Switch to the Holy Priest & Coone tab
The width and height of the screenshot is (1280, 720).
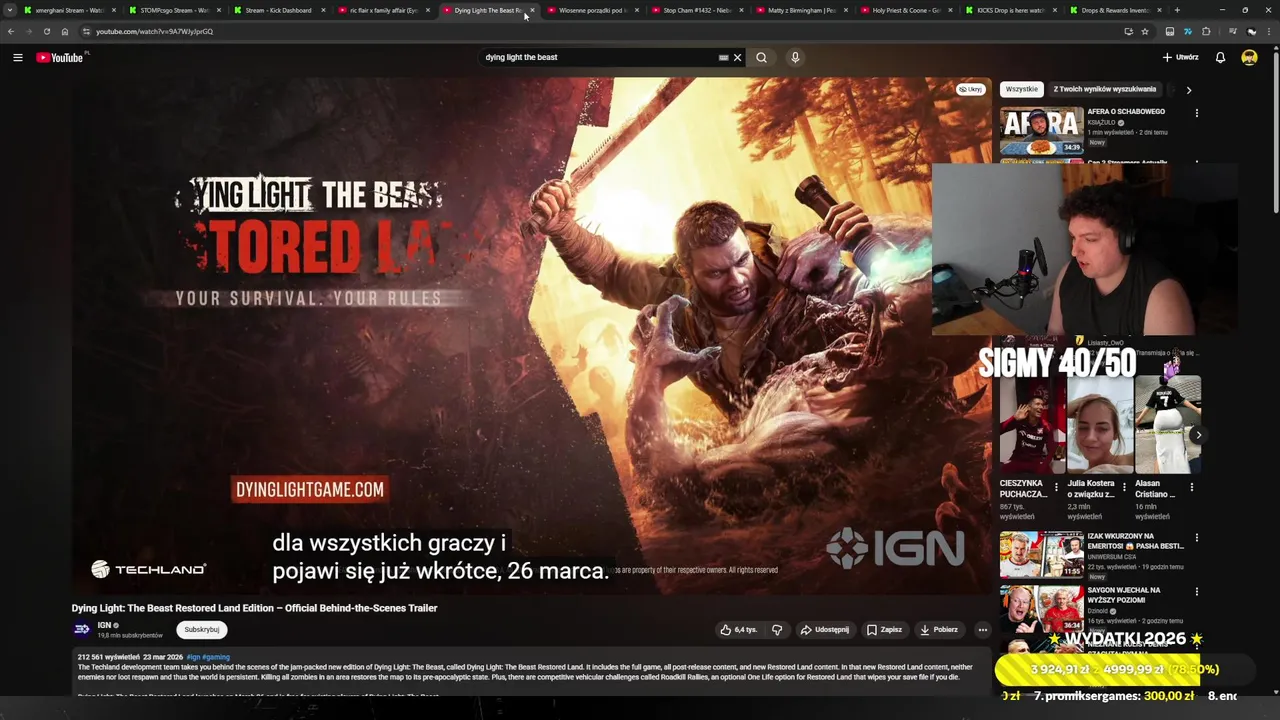(x=907, y=10)
